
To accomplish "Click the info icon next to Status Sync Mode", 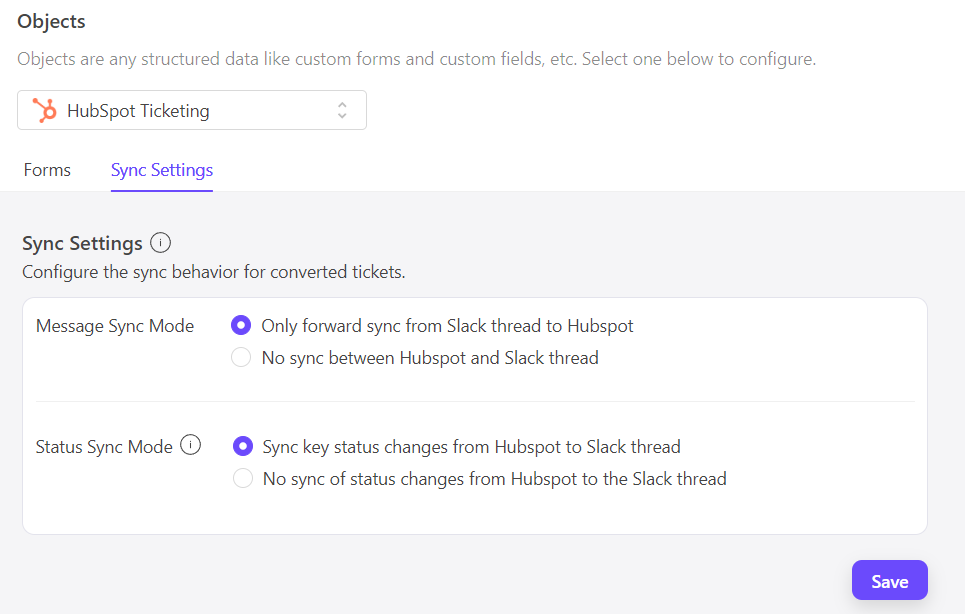I will point(190,446).
